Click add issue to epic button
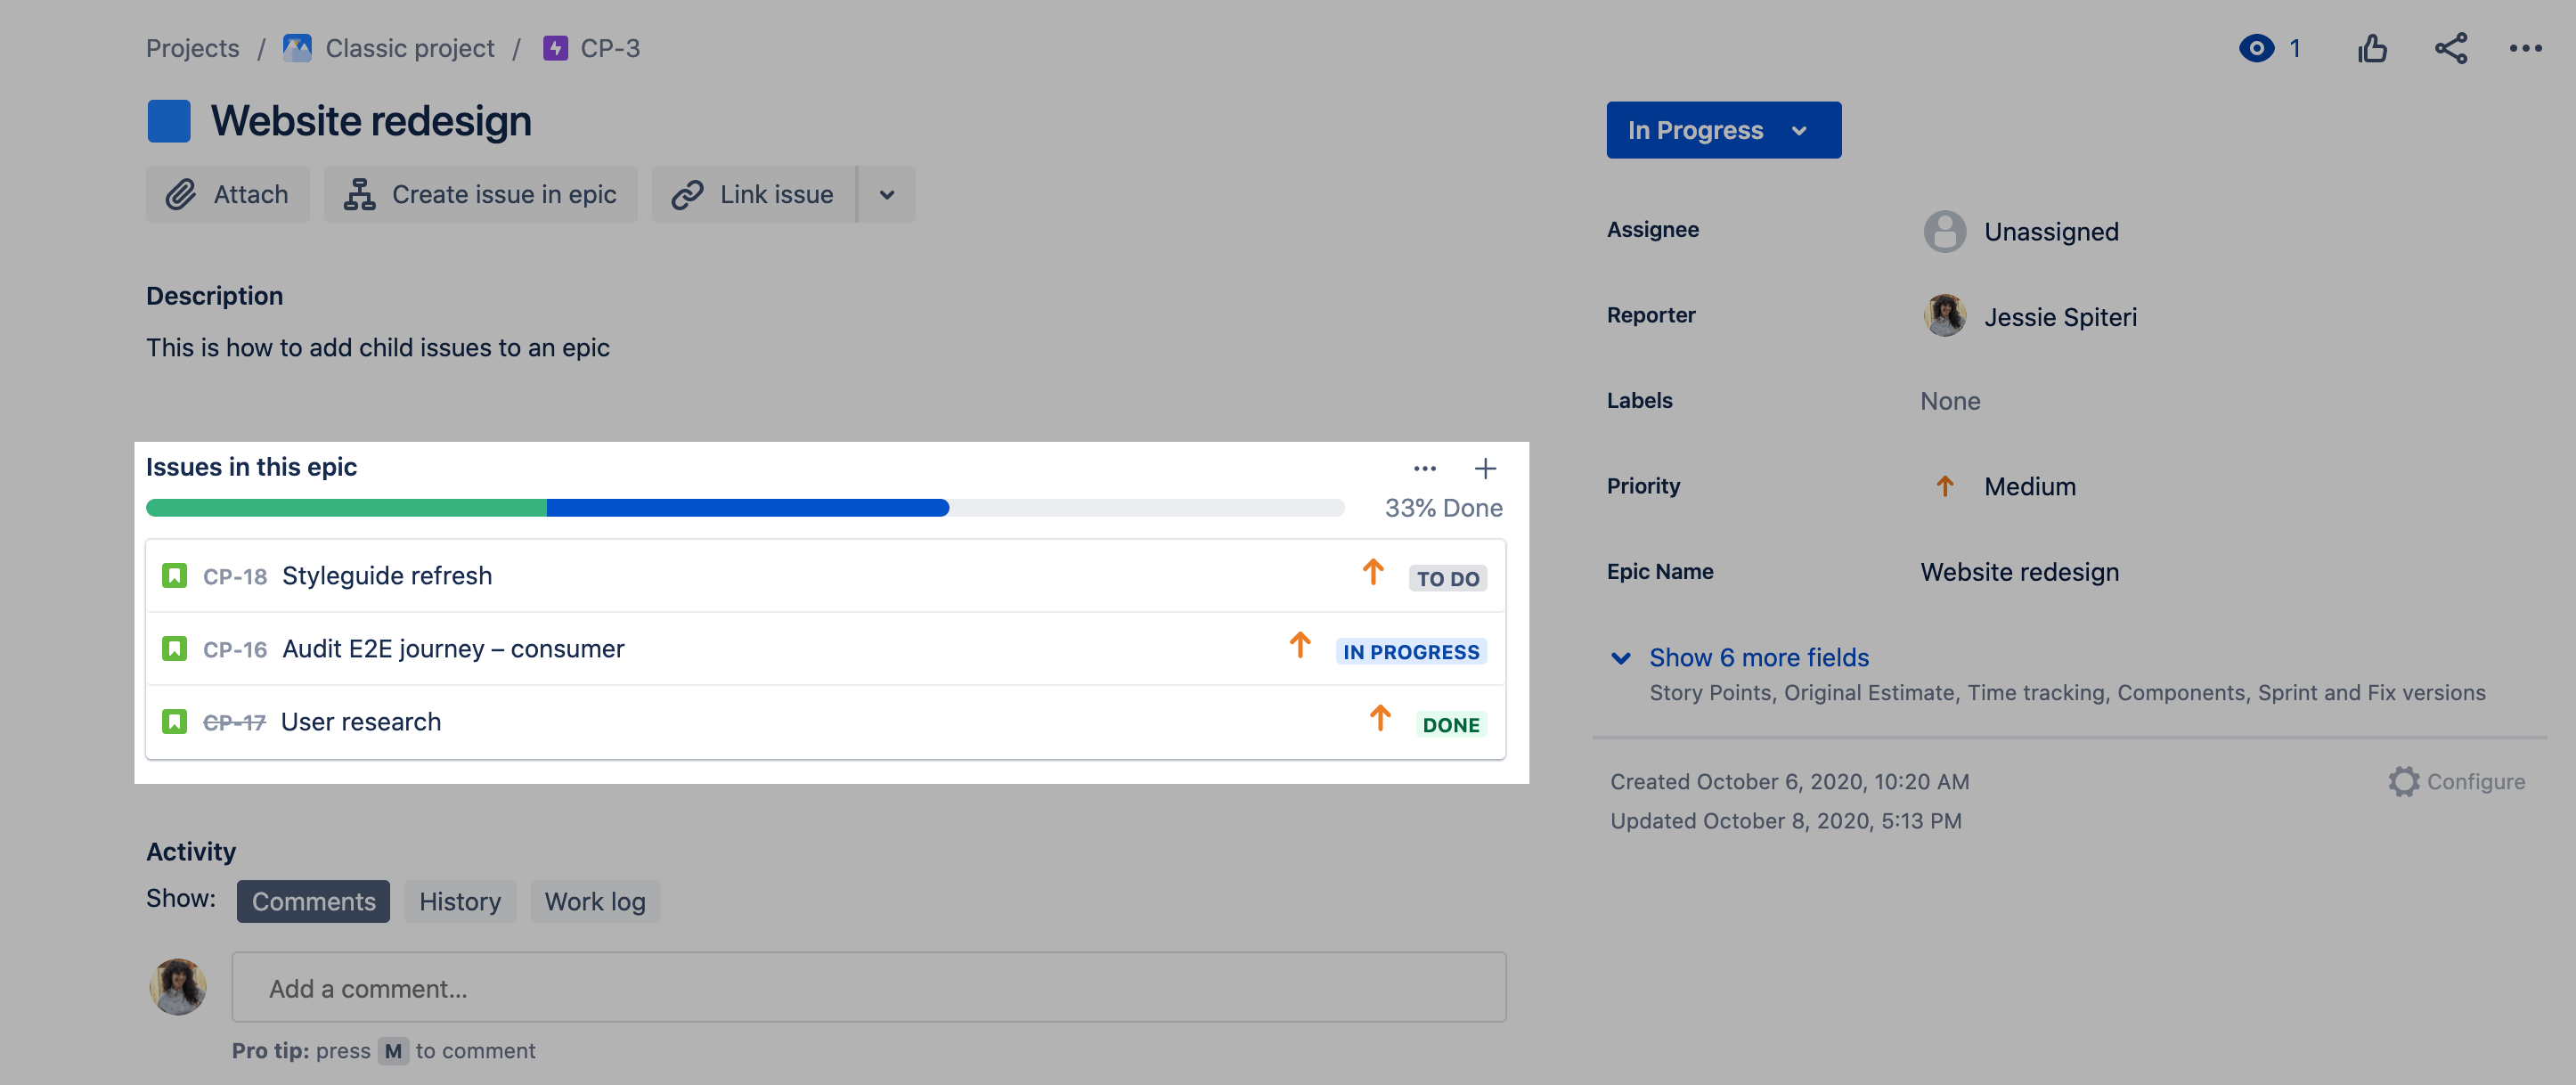2576x1085 pixels. point(1482,469)
